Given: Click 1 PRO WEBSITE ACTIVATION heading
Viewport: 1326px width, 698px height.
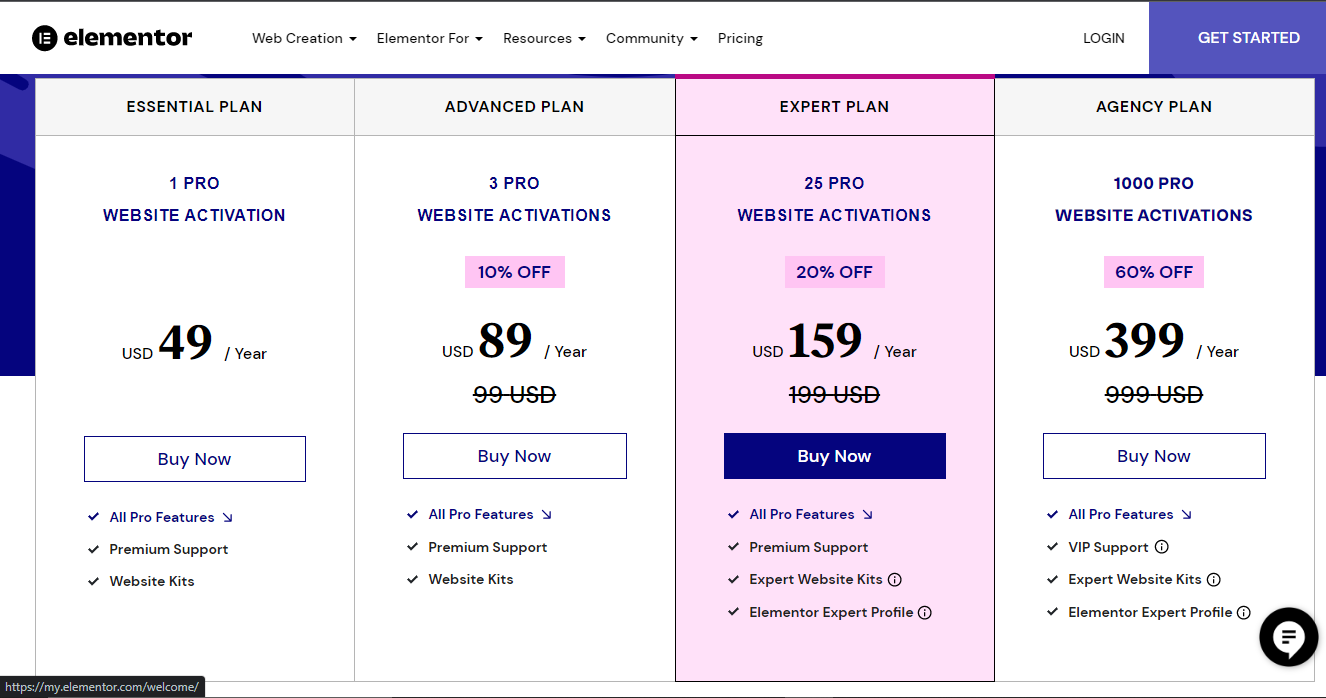Looking at the screenshot, I should [x=195, y=199].
